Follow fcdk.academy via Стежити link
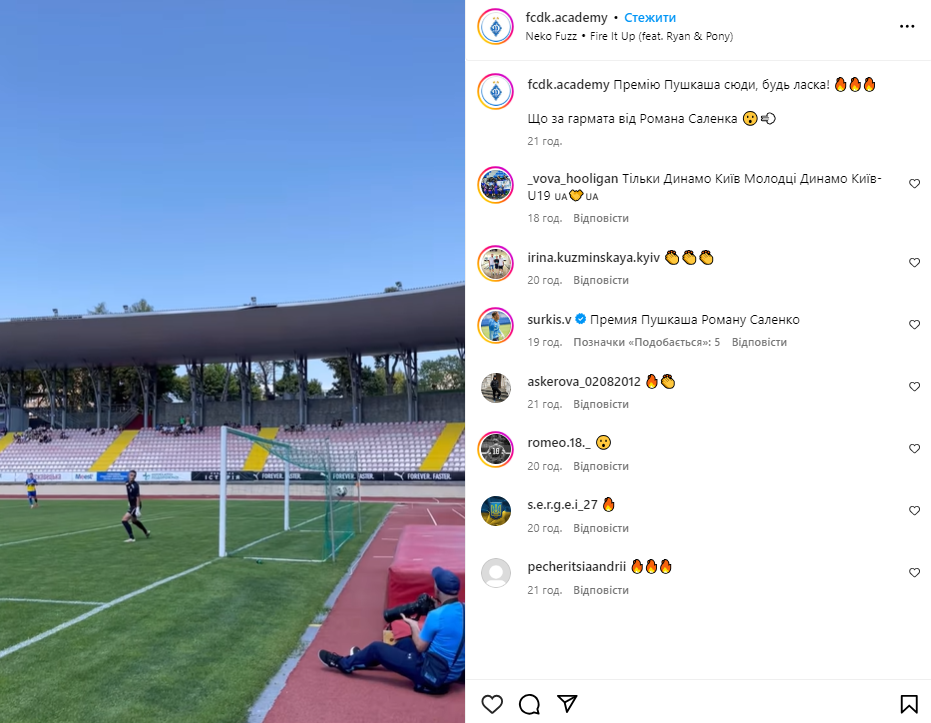The height and width of the screenshot is (723, 931). click(x=650, y=18)
